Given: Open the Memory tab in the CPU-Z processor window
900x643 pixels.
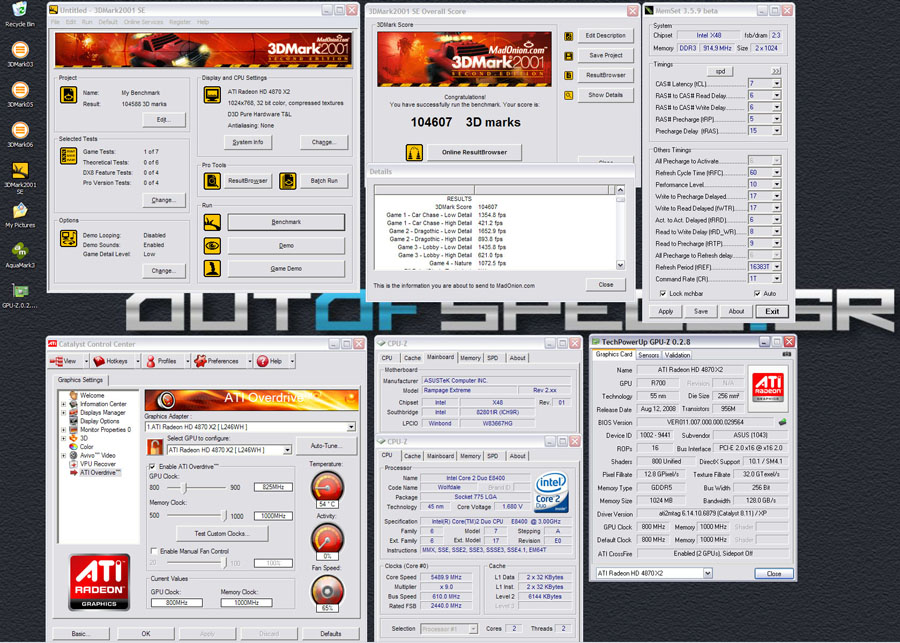Looking at the screenshot, I should 470,456.
